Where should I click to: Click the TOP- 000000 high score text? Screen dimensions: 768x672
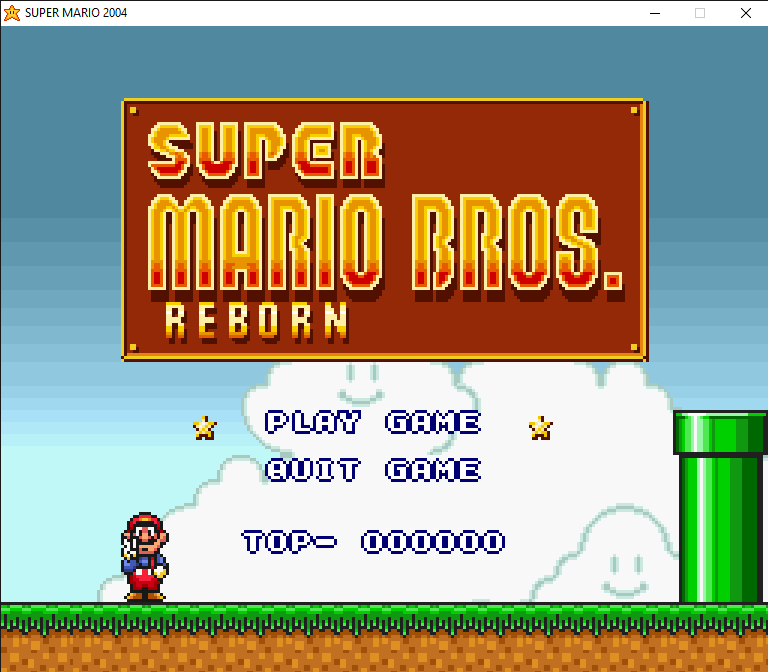[373, 542]
